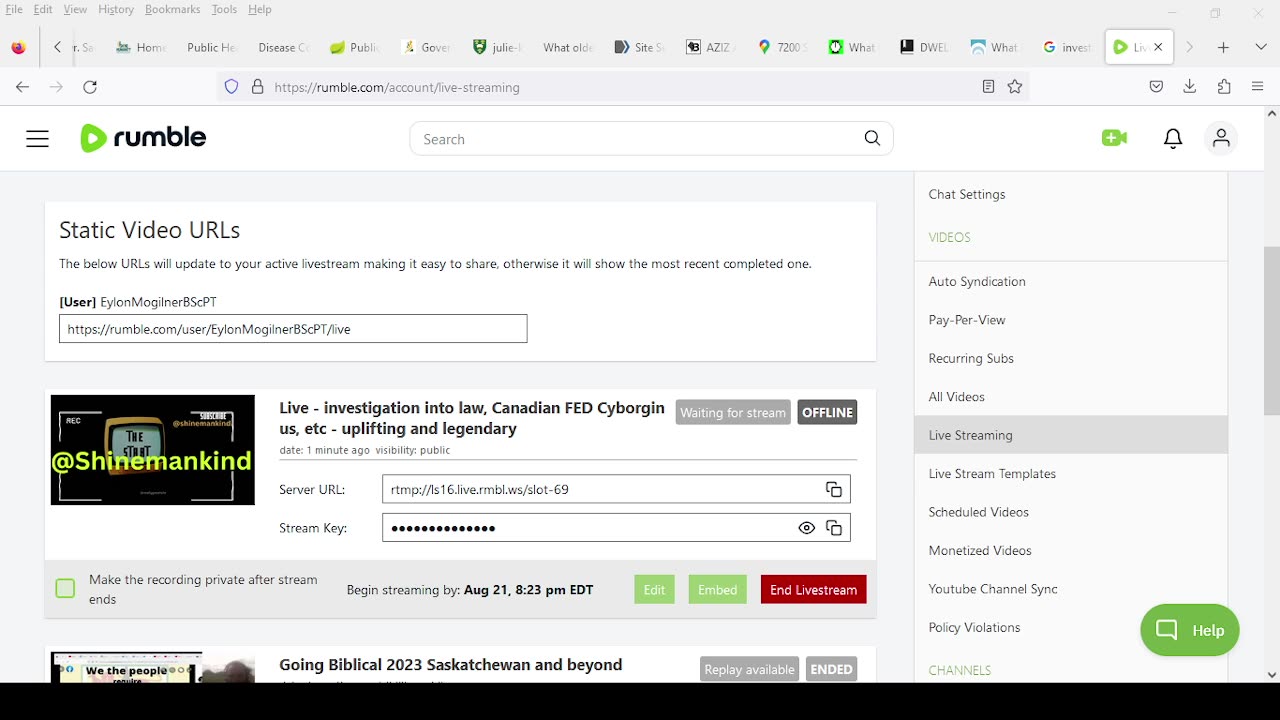Open the Help chat button
1280x720 pixels.
(1190, 630)
